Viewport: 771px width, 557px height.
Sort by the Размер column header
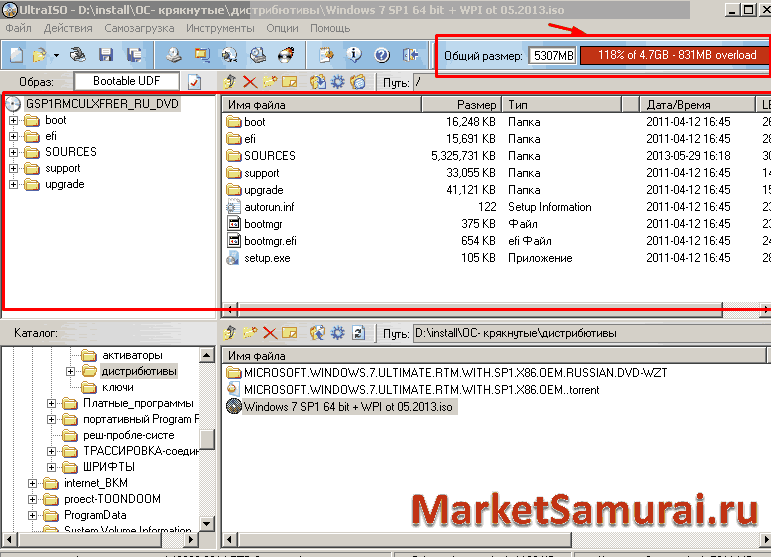point(461,105)
